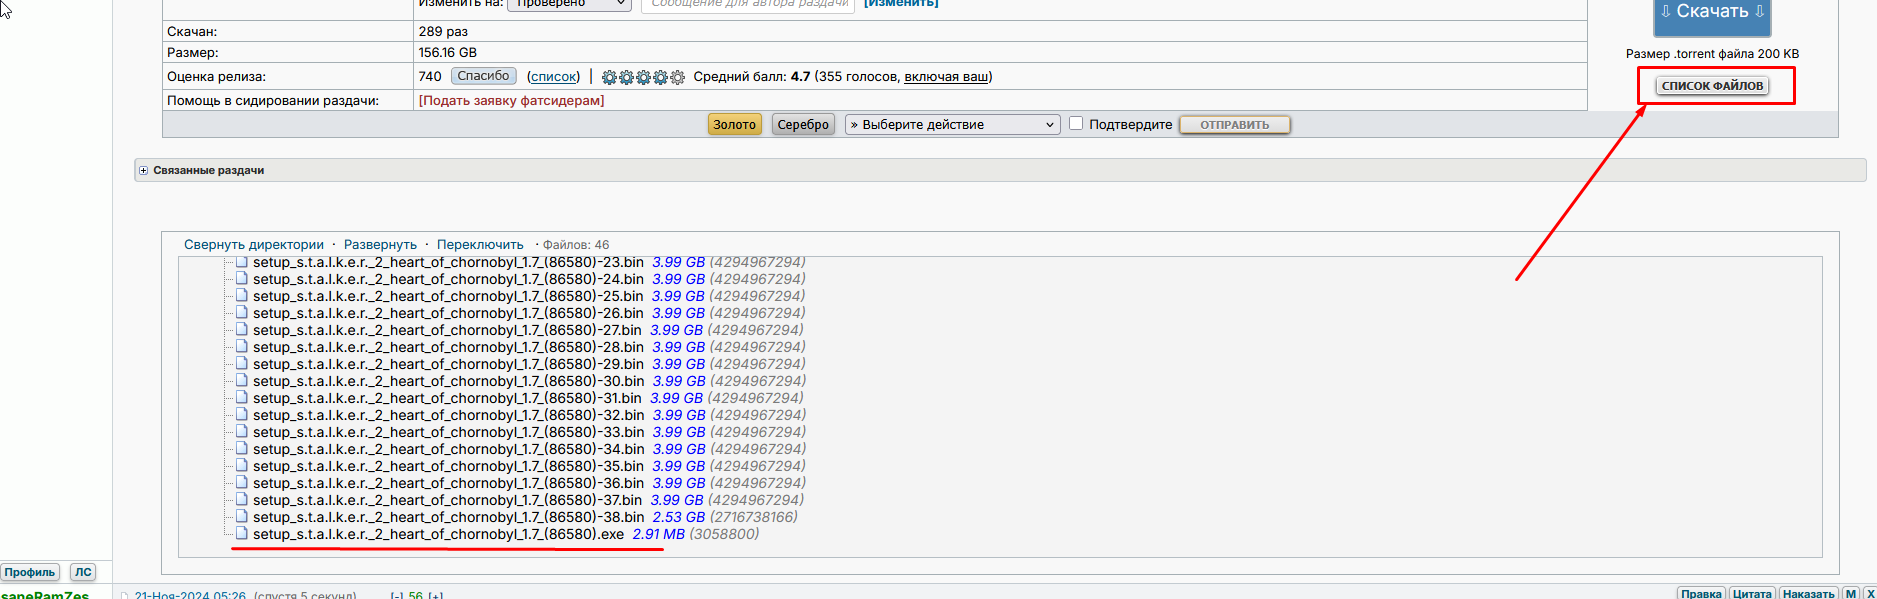This screenshot has width=1877, height=599.
Task: Click the third gear rating icon
Action: 643,77
